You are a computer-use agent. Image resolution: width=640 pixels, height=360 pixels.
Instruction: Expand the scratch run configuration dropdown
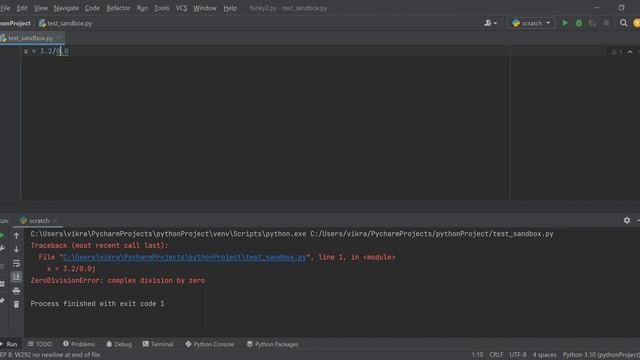tap(531, 23)
